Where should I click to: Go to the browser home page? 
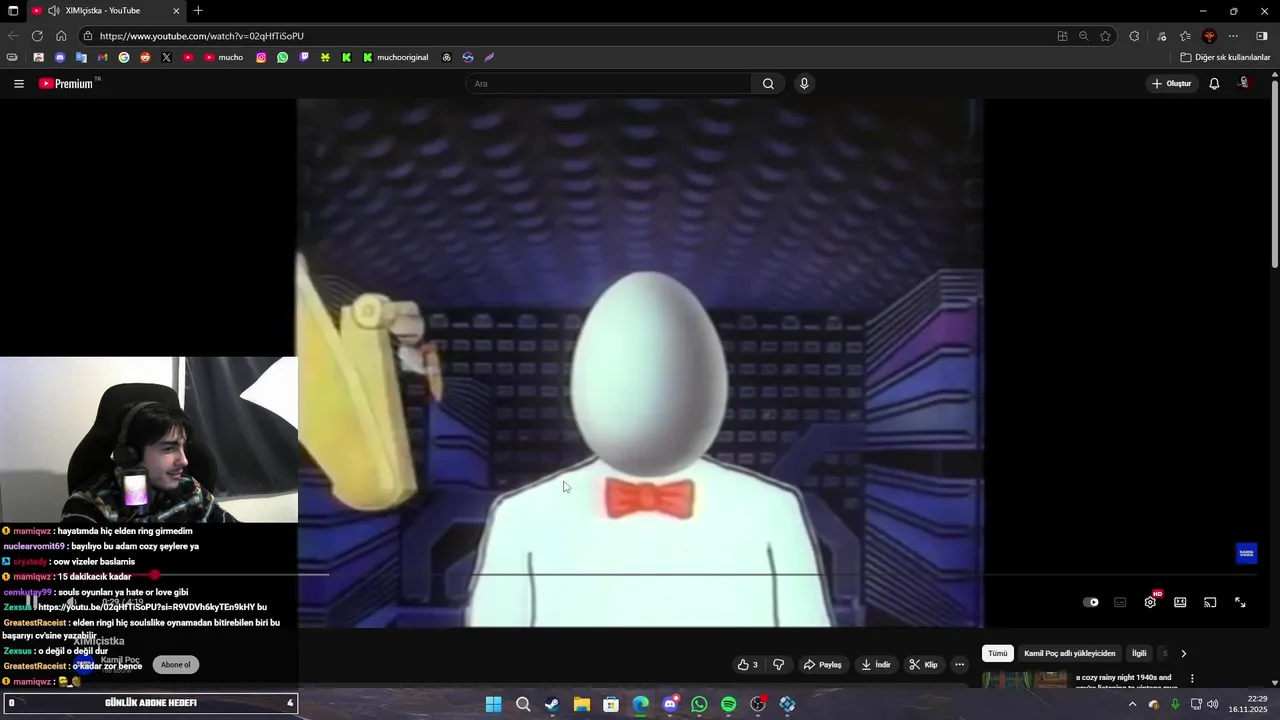click(x=61, y=36)
